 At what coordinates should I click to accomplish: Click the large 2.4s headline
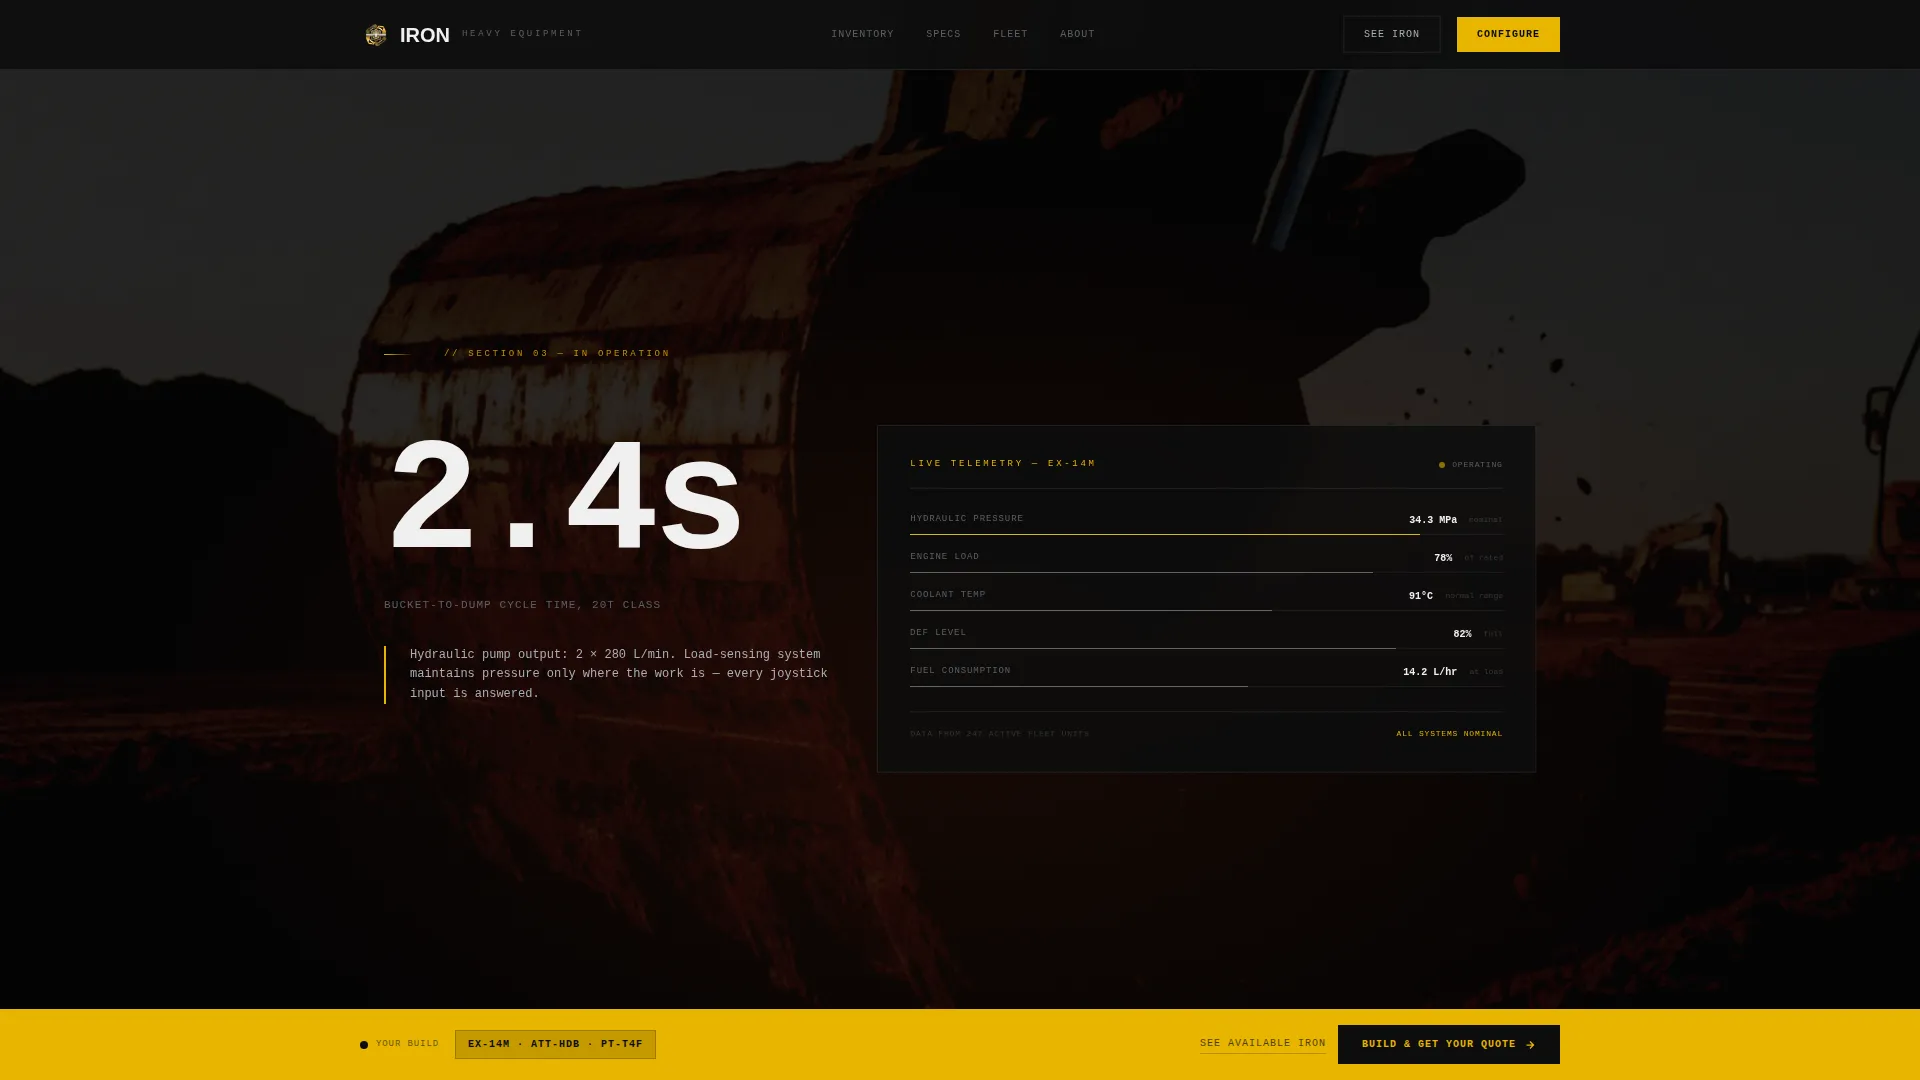(565, 497)
